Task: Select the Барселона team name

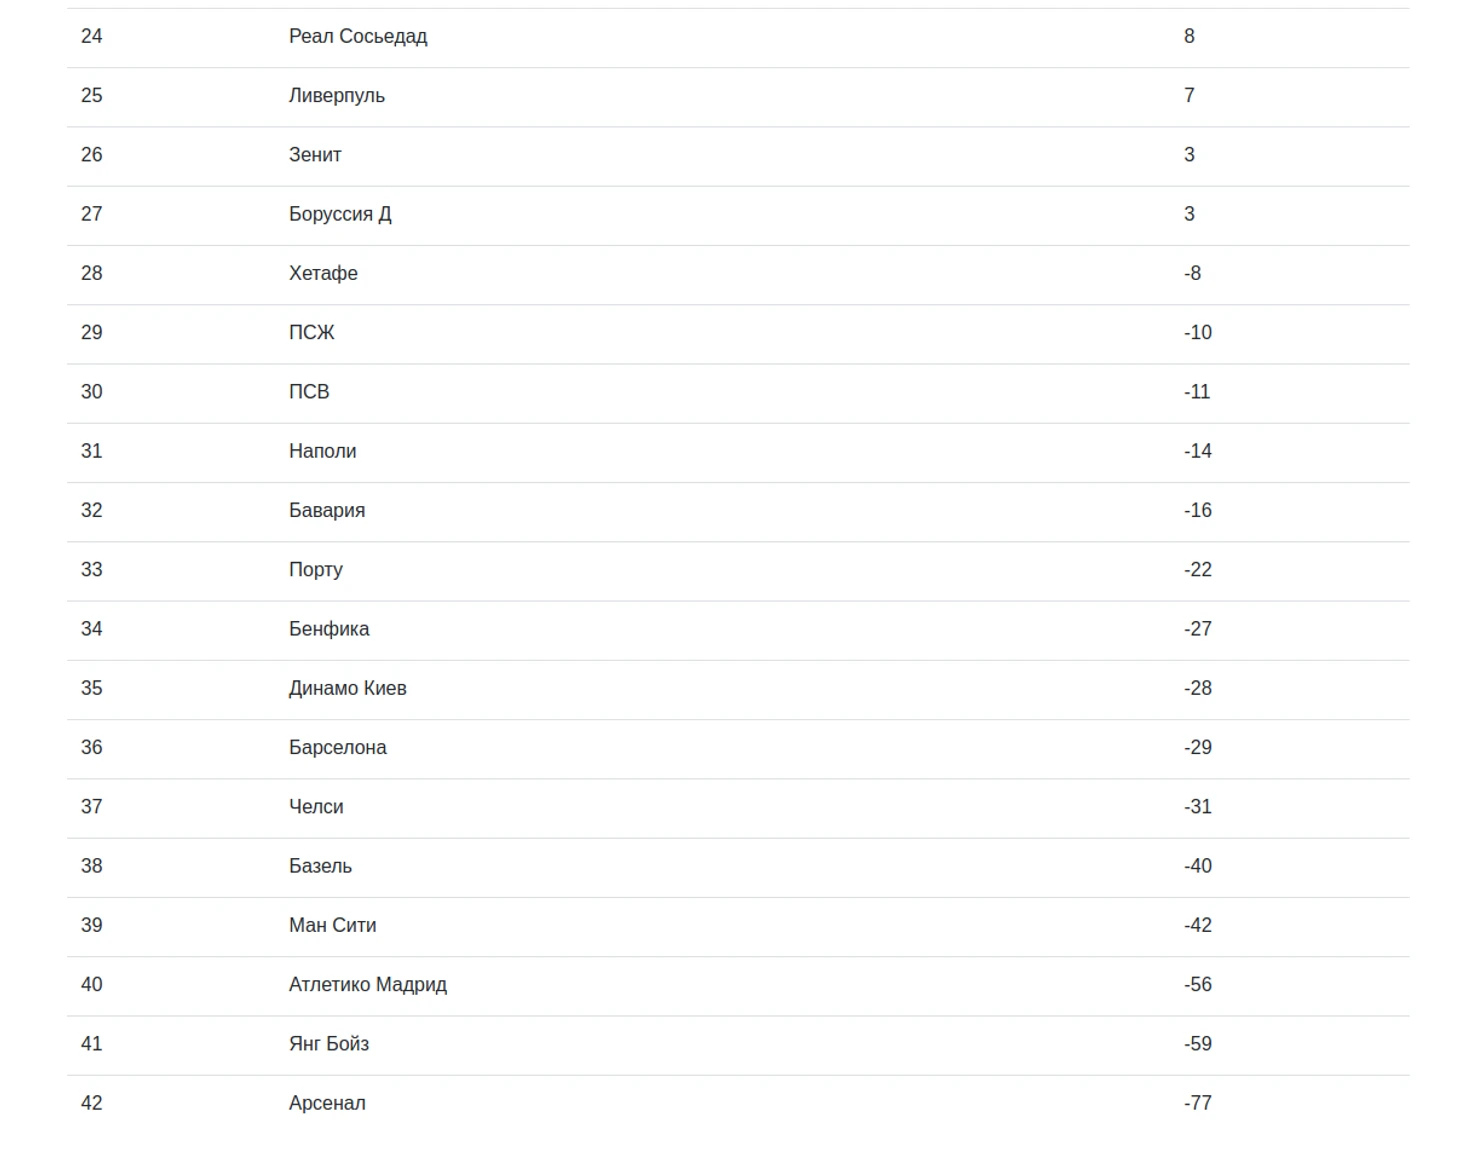Action: [338, 748]
